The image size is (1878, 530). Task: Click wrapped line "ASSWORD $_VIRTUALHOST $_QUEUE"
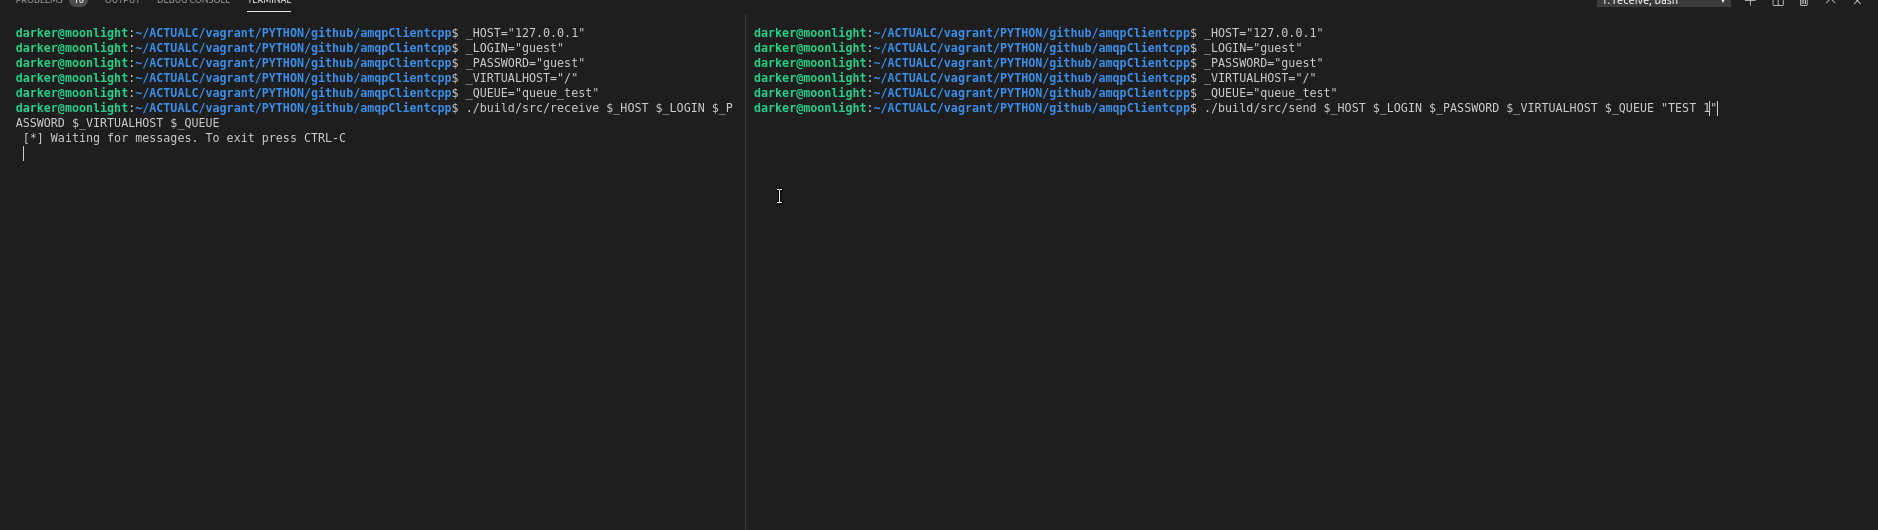point(118,123)
